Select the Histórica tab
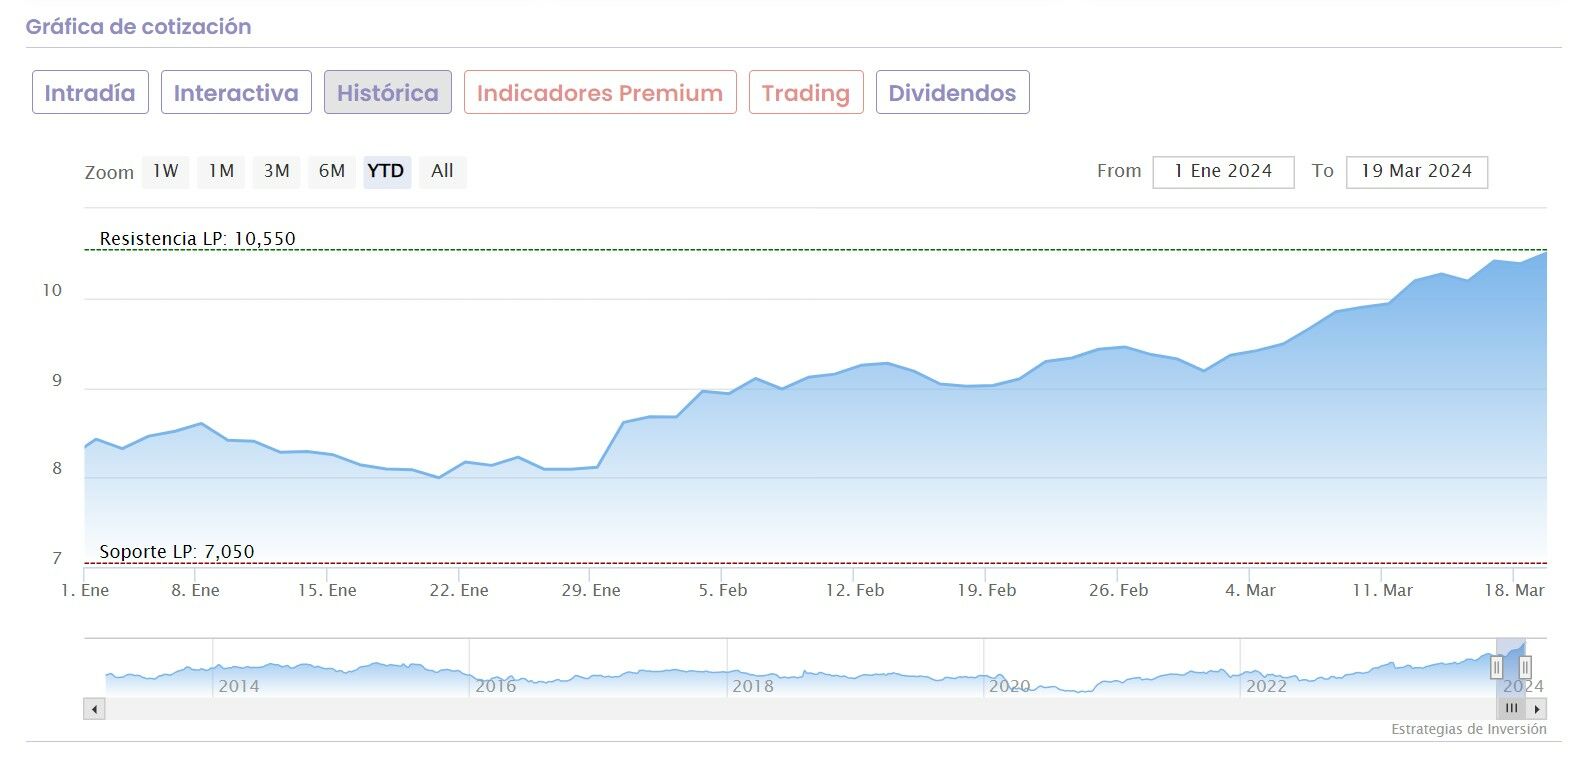The width and height of the screenshot is (1574, 774). coord(387,93)
